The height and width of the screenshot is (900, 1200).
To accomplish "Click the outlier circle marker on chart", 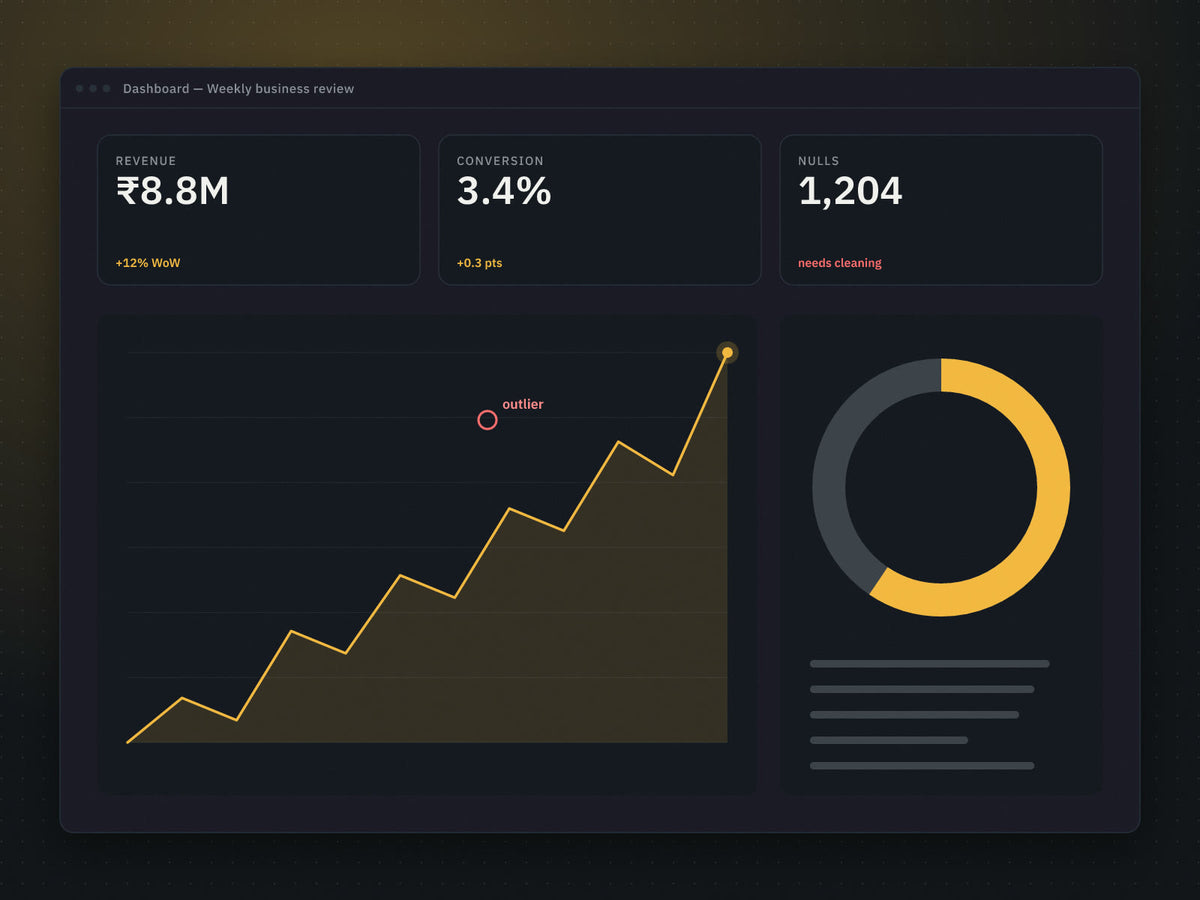I will pos(487,420).
